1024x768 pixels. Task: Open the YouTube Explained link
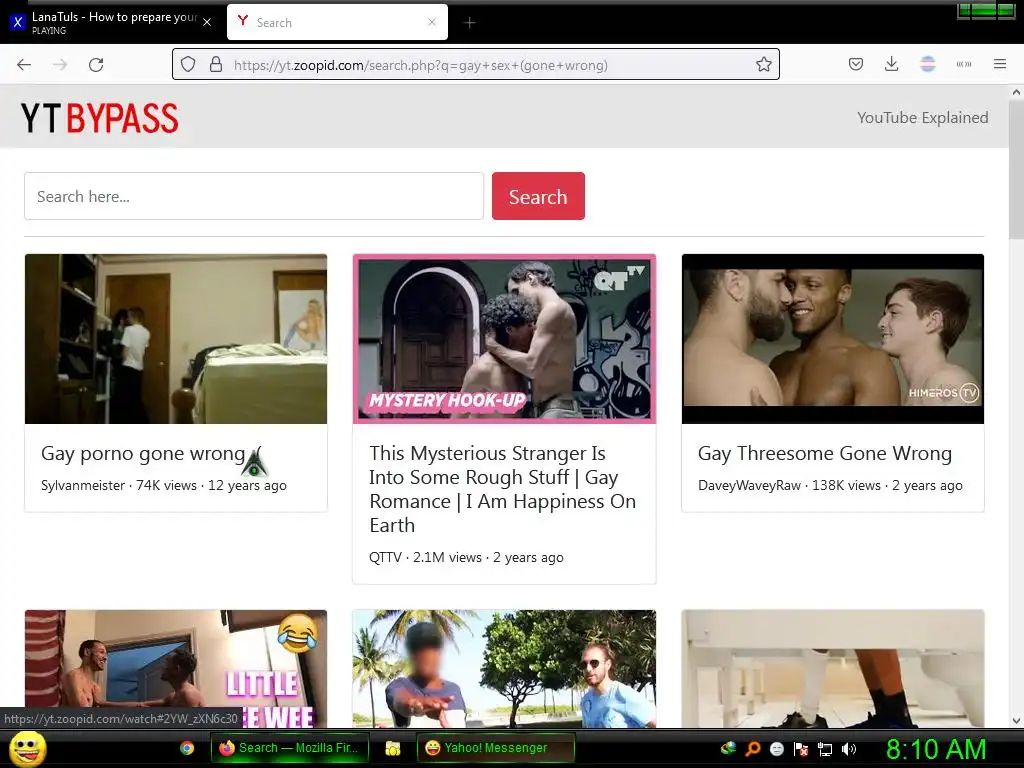(922, 118)
